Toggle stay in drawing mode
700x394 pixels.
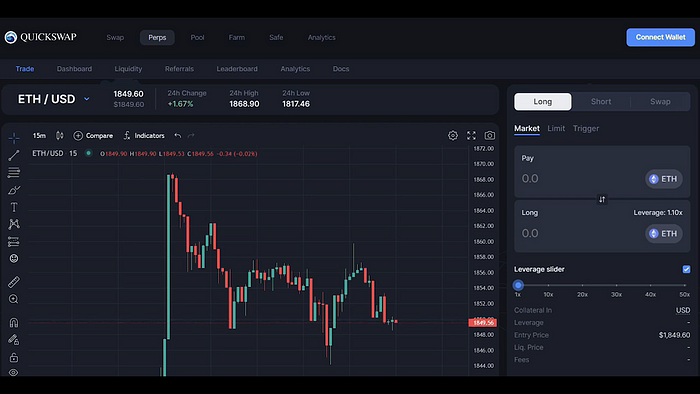(x=14, y=340)
